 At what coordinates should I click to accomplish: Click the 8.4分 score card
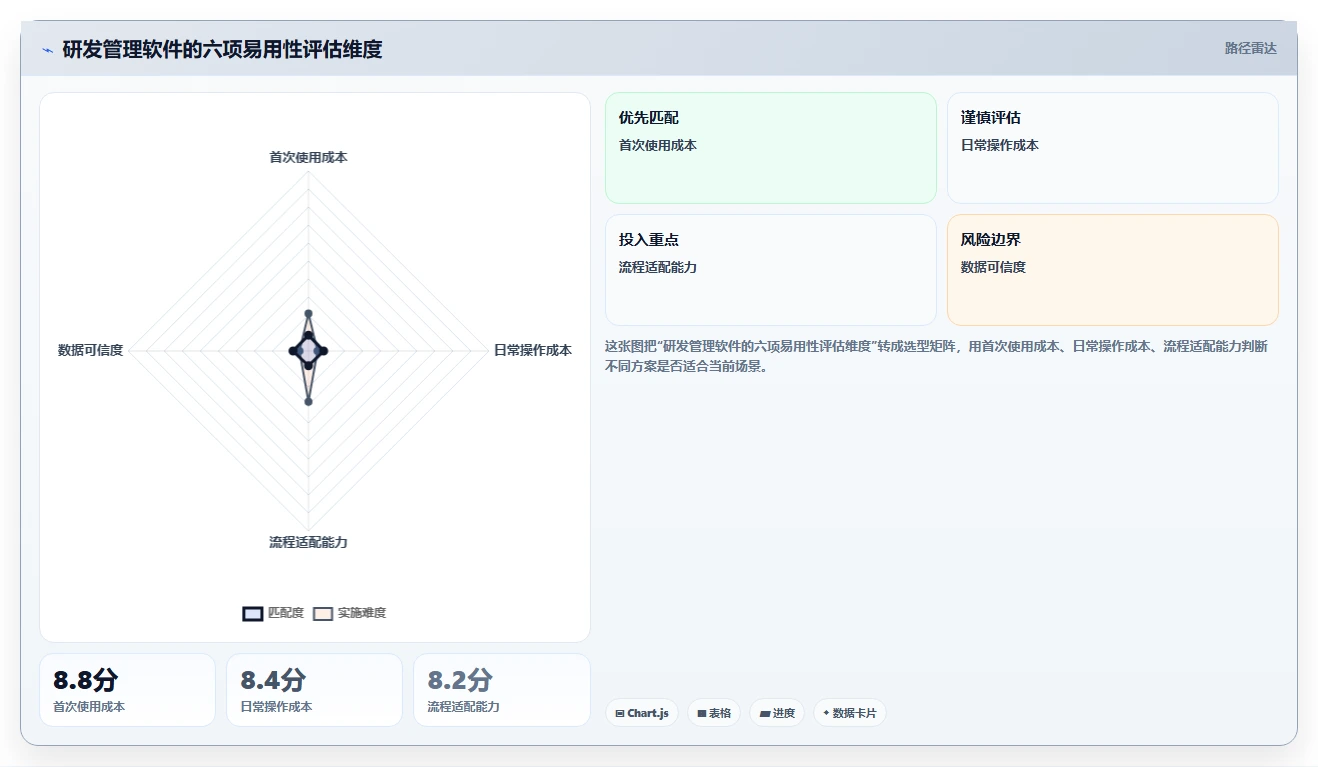point(314,690)
